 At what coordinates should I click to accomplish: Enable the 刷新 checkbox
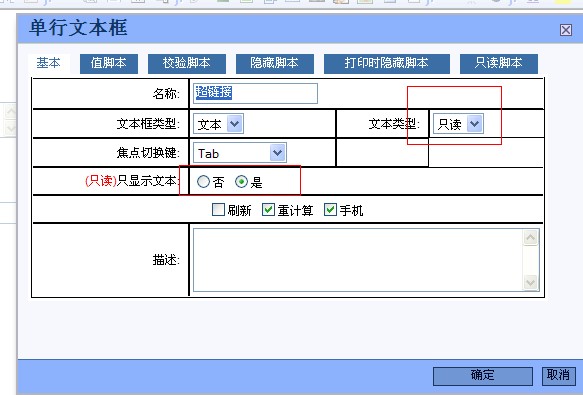[x=218, y=210]
